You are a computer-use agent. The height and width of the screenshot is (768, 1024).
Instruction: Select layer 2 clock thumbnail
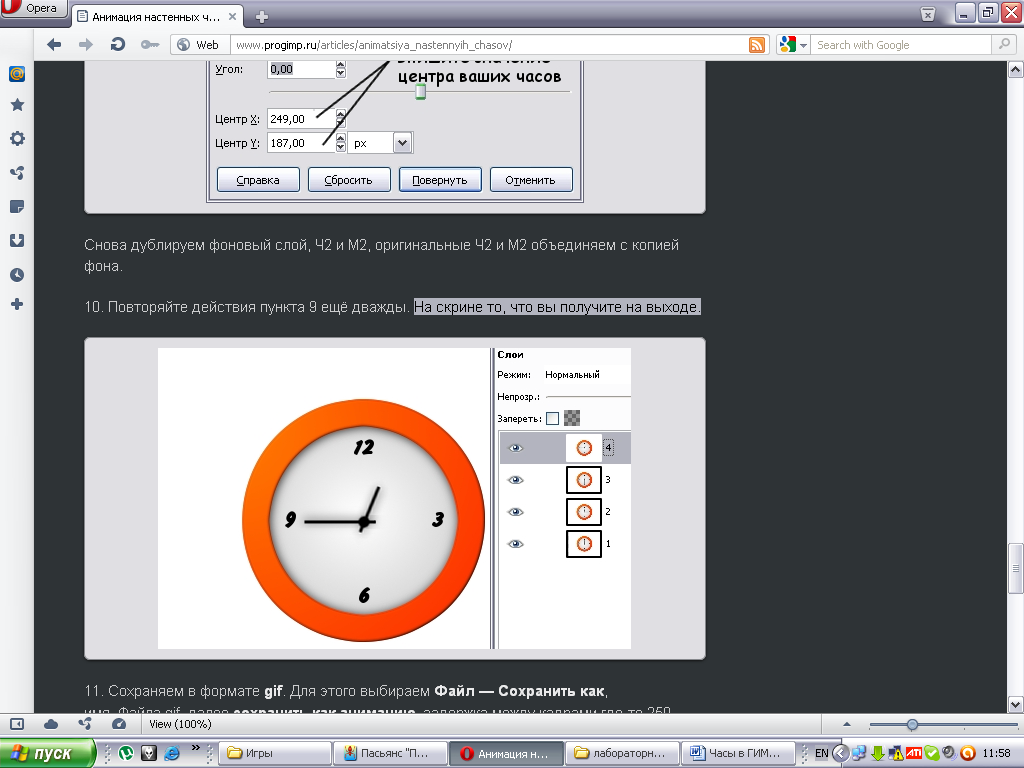pos(584,512)
